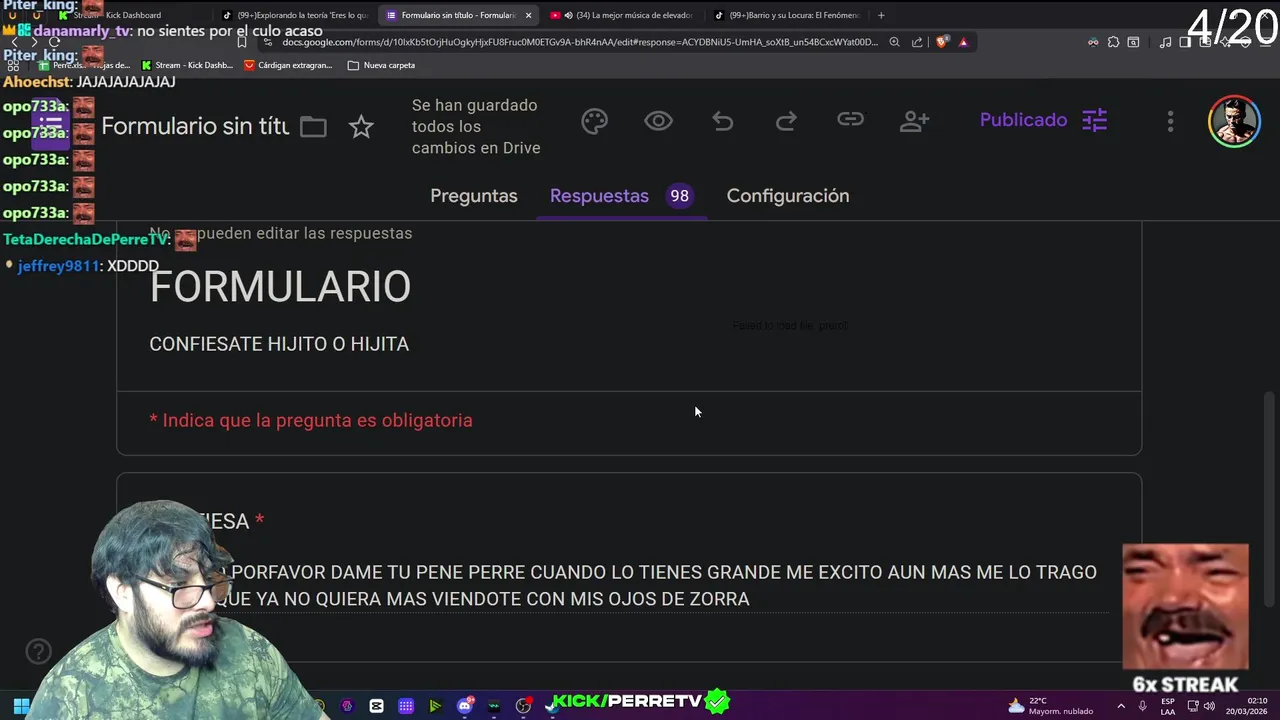Viewport: 1280px width, 720px height.
Task: Open the Nueva carpeta bookmarks folder
Action: pos(381,65)
